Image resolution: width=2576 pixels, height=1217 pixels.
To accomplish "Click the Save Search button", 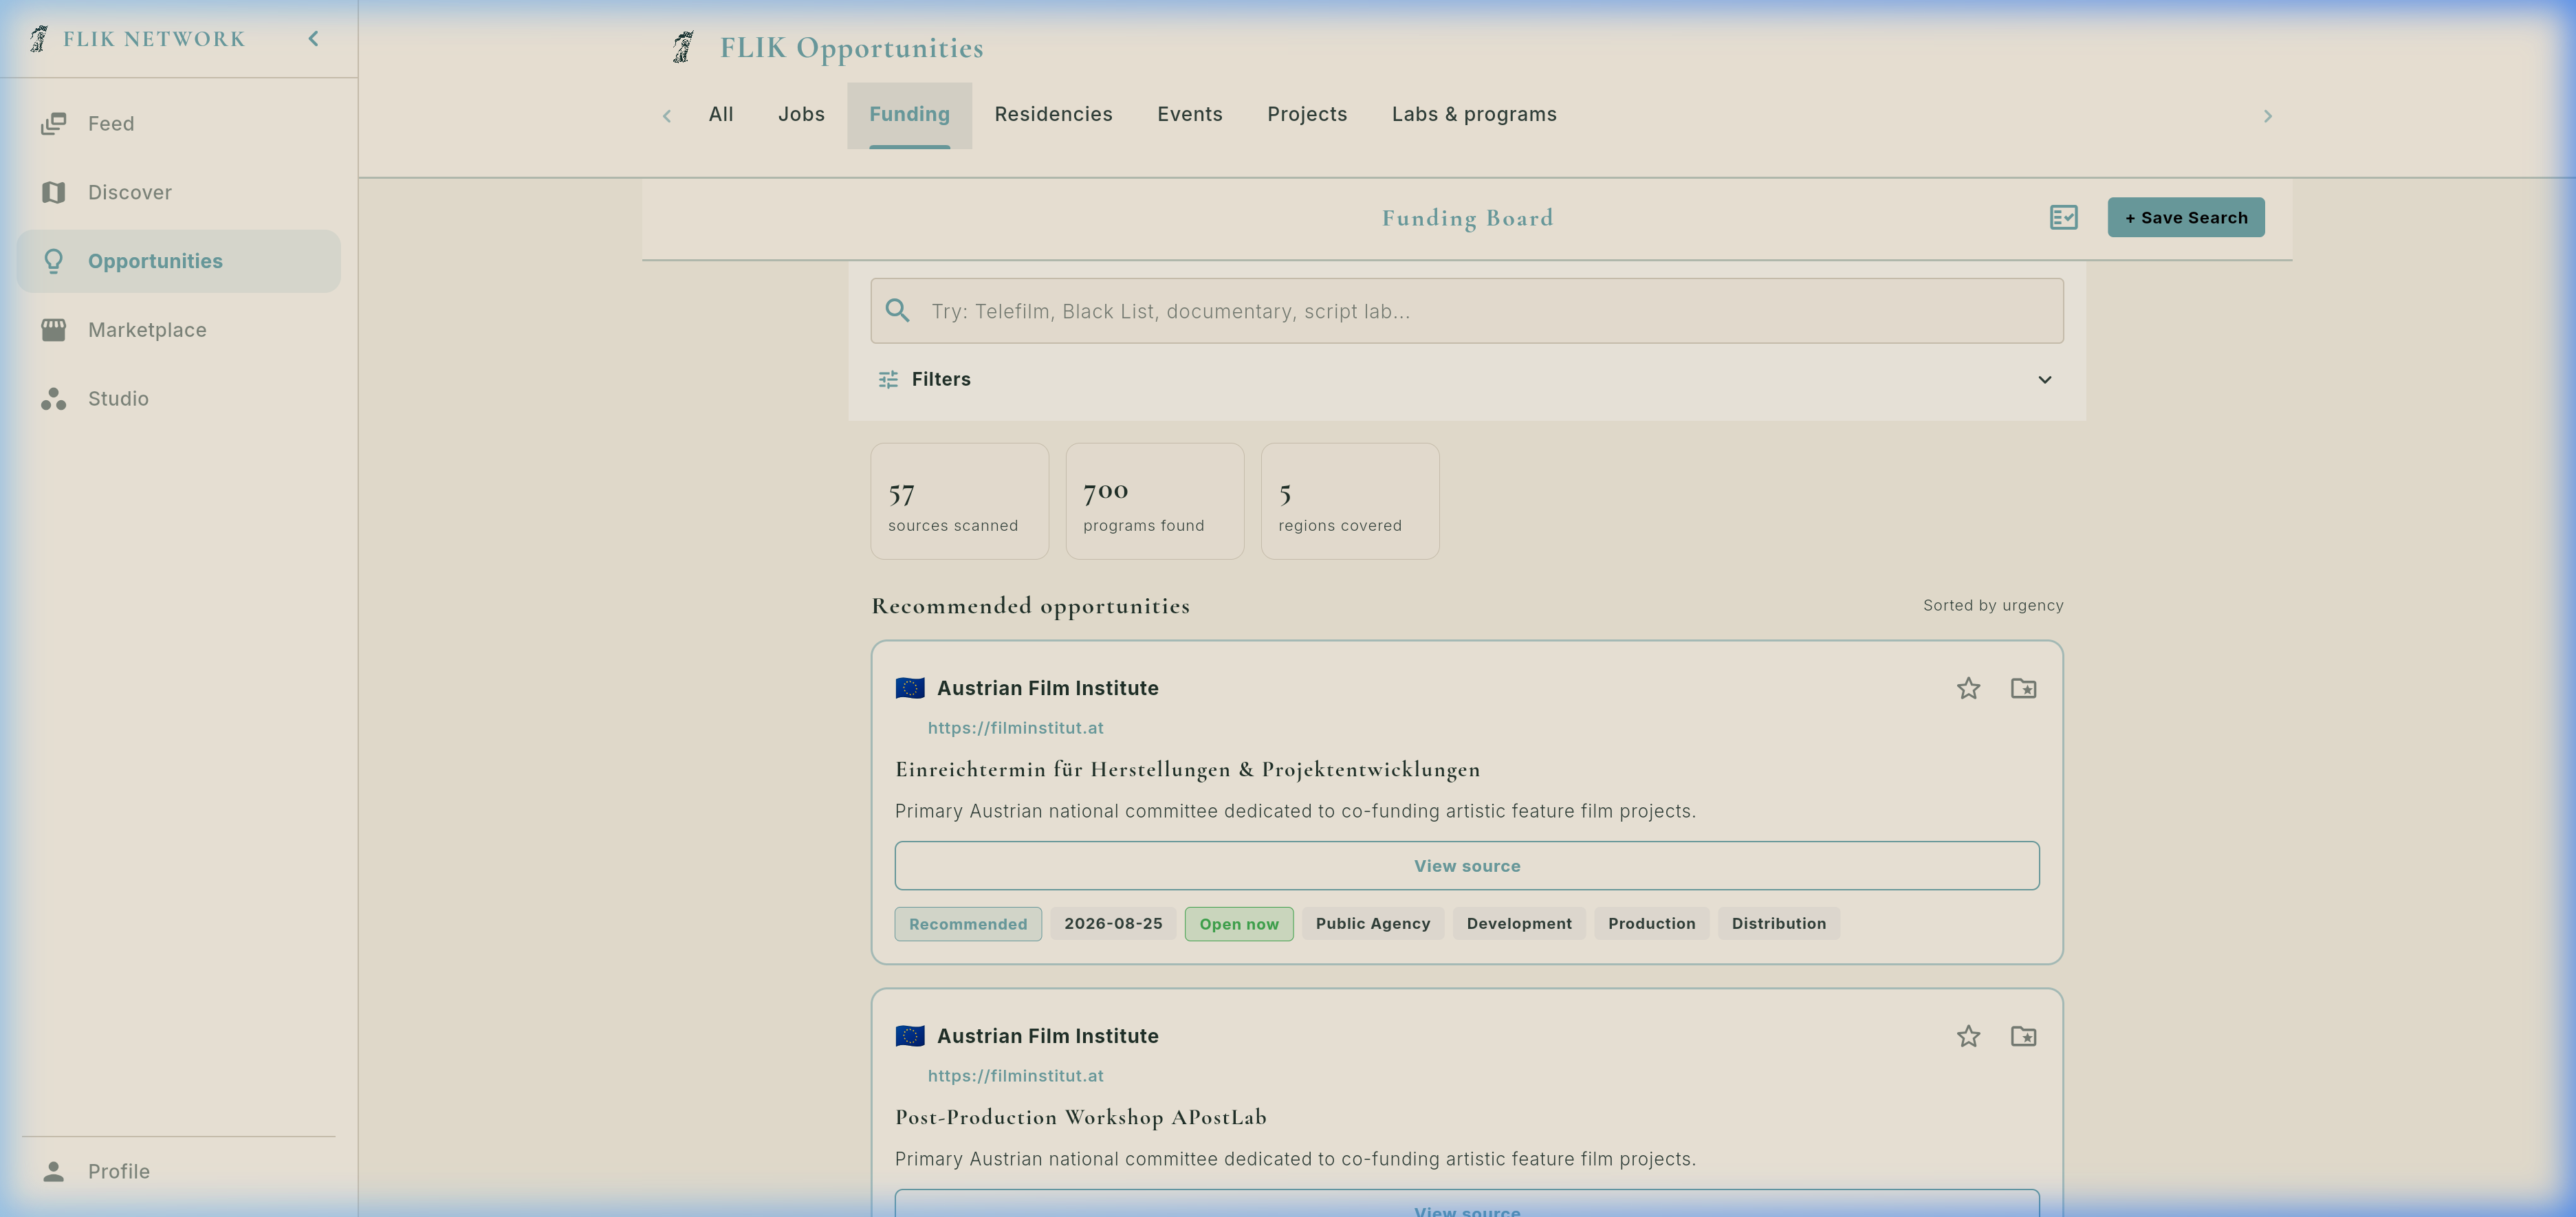I will point(2186,217).
